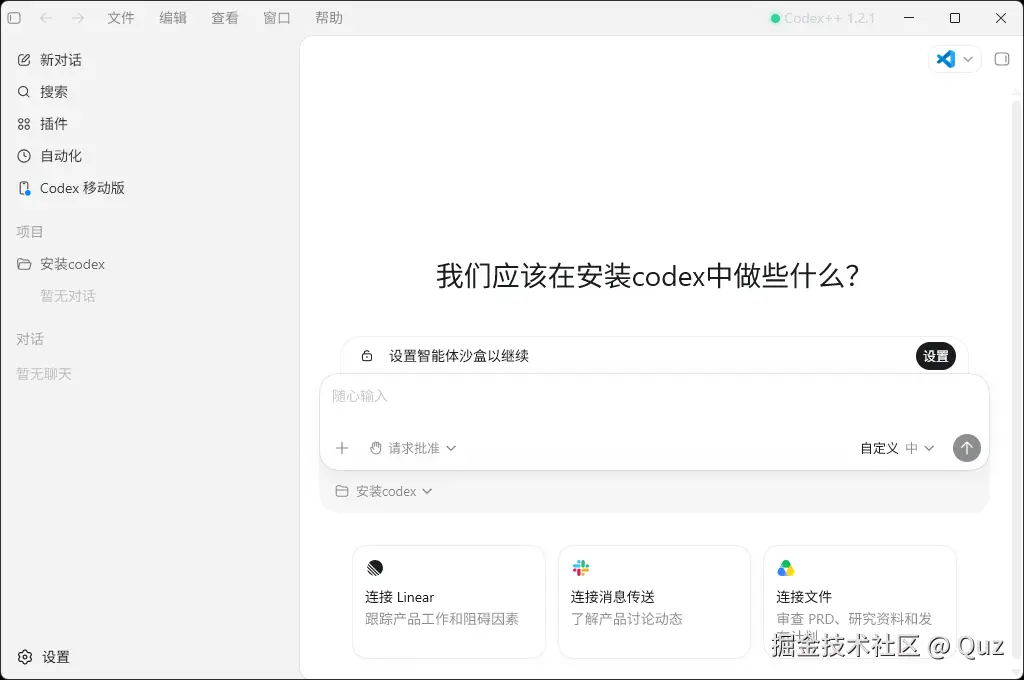
Task: Open the 文件 menu
Action: (x=121, y=18)
